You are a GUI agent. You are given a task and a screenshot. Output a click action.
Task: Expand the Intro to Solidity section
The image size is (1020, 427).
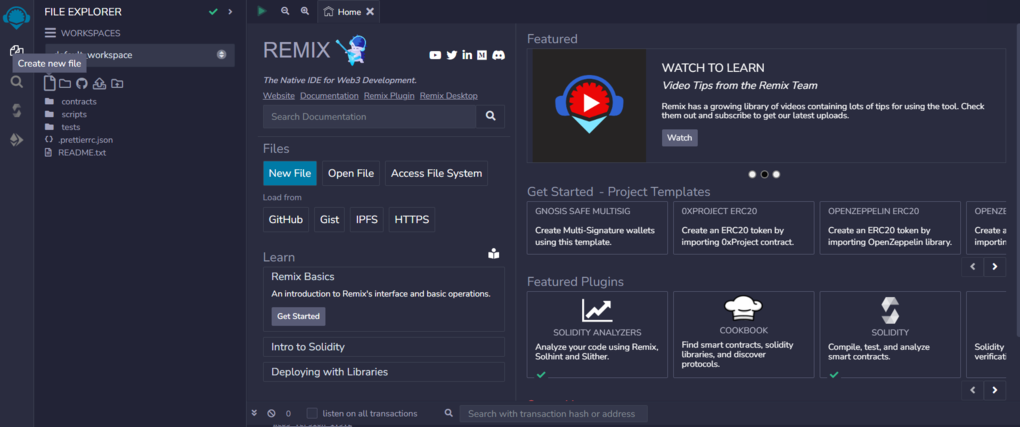pyautogui.click(x=384, y=347)
